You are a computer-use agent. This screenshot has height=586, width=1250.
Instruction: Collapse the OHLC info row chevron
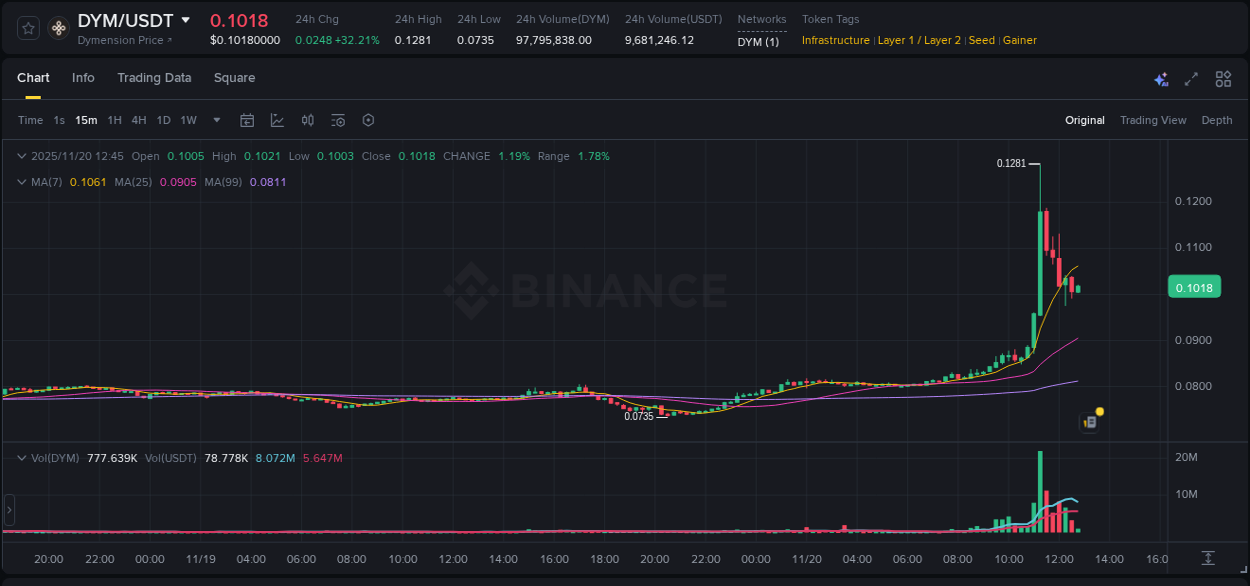[x=21, y=156]
